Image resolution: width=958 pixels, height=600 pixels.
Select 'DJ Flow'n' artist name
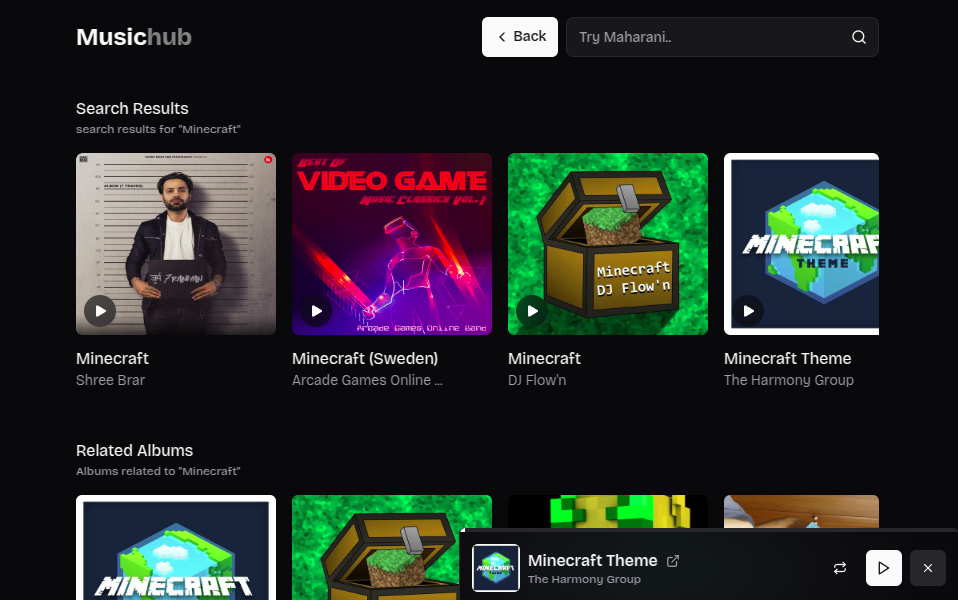coord(537,380)
